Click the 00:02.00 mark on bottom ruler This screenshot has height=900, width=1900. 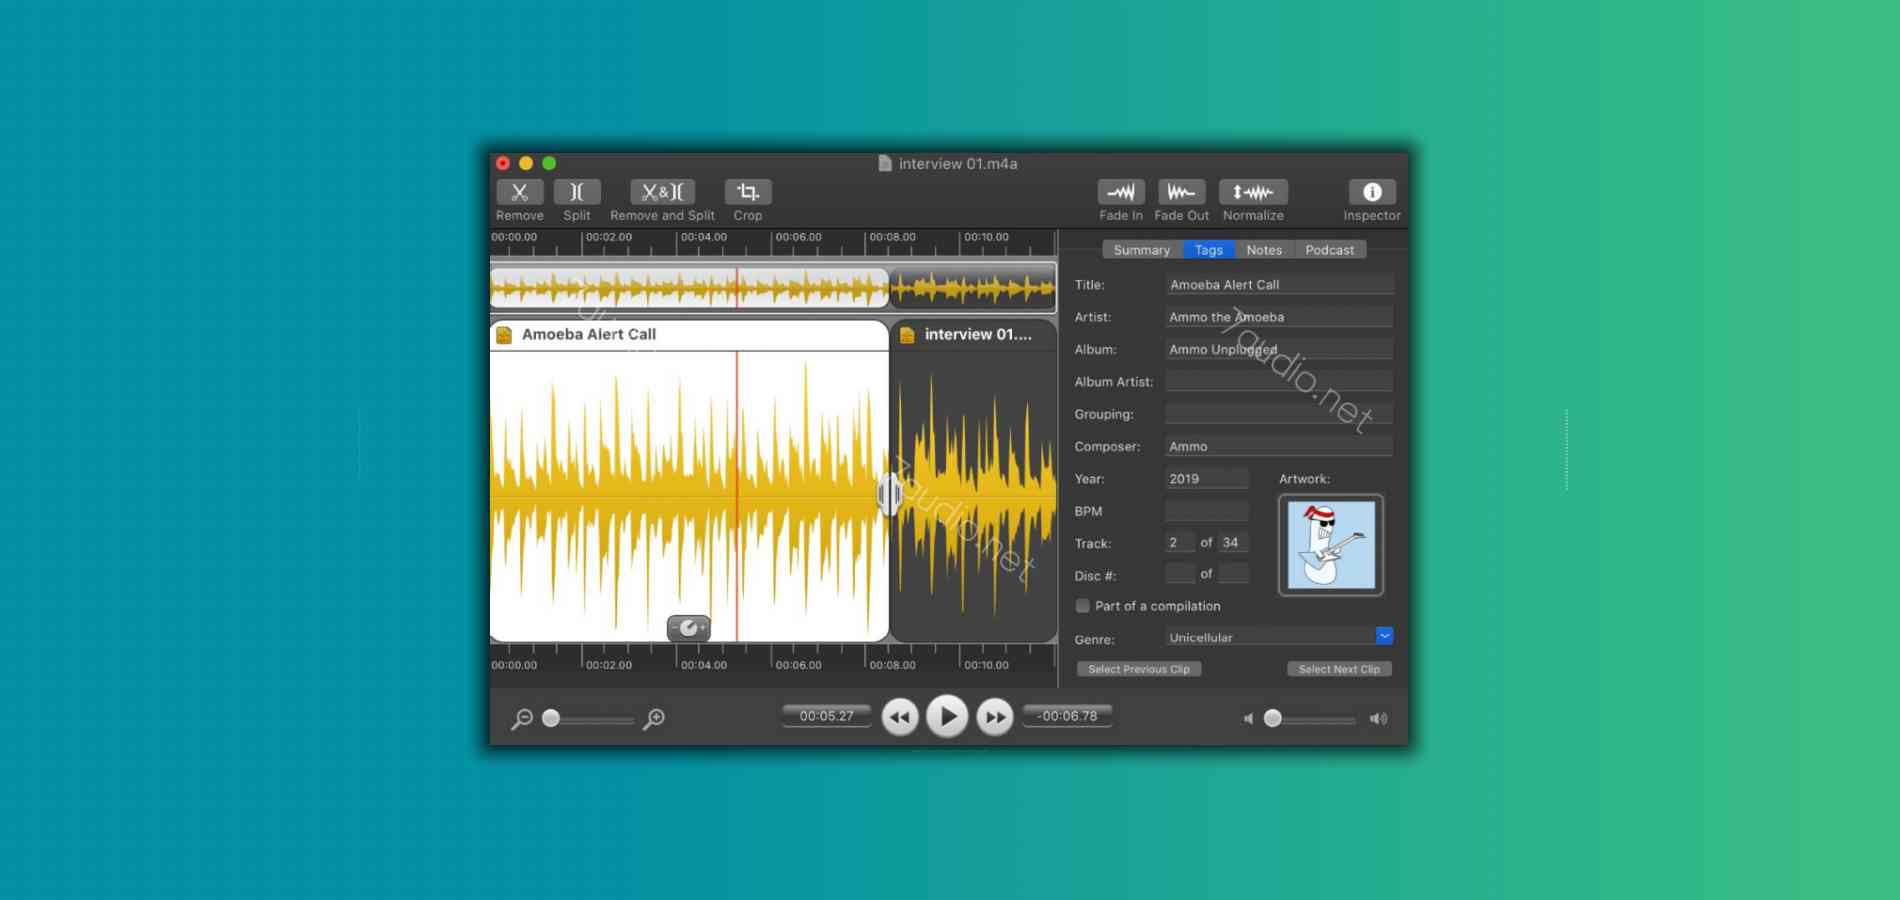click(x=609, y=665)
